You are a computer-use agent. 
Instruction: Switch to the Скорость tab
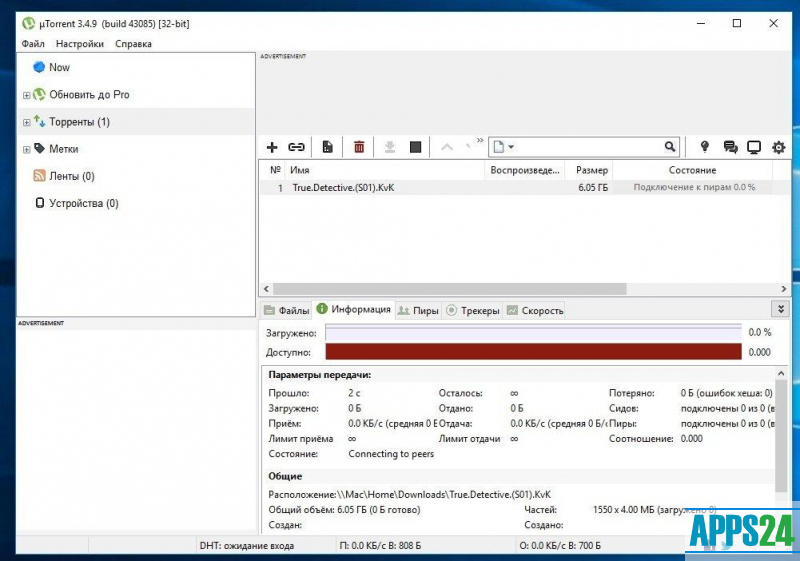(535, 310)
